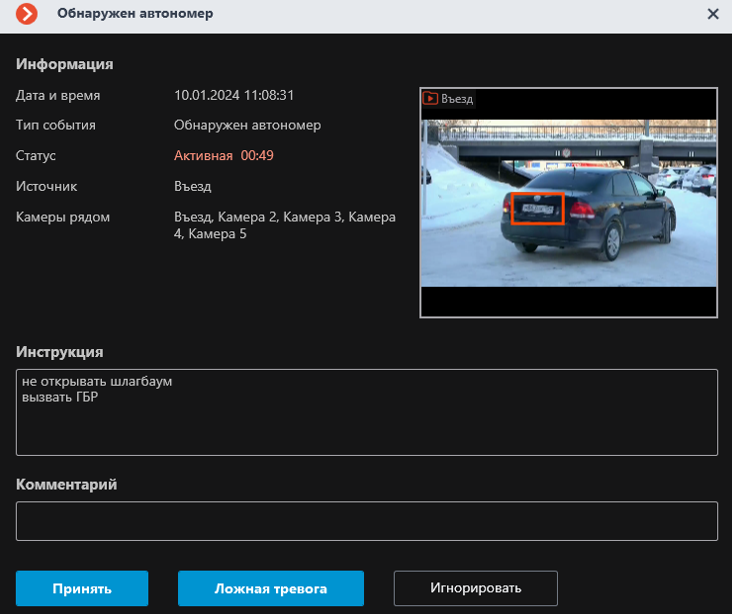732x614 pixels.
Task: Click the 'Игнорировать' button
Action: click(476, 588)
